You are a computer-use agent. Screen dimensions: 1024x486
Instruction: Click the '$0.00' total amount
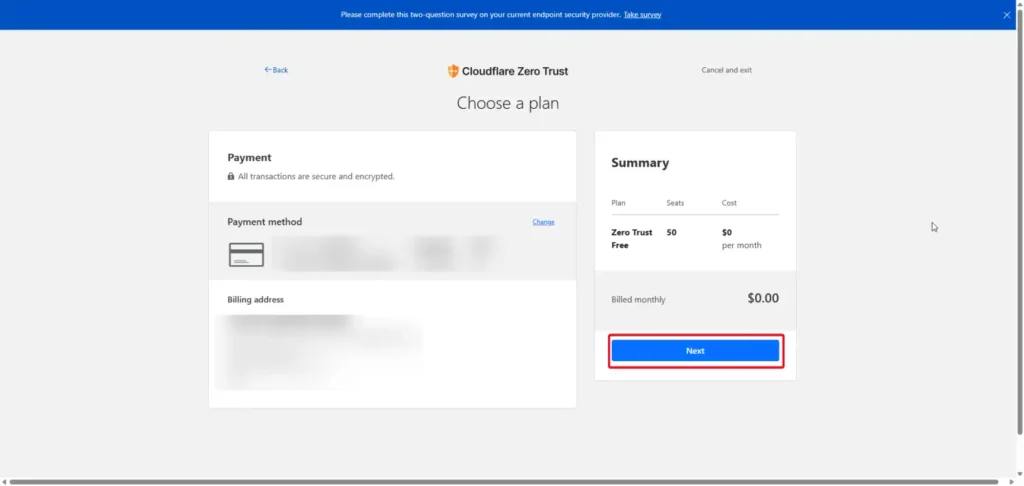pyautogui.click(x=763, y=299)
